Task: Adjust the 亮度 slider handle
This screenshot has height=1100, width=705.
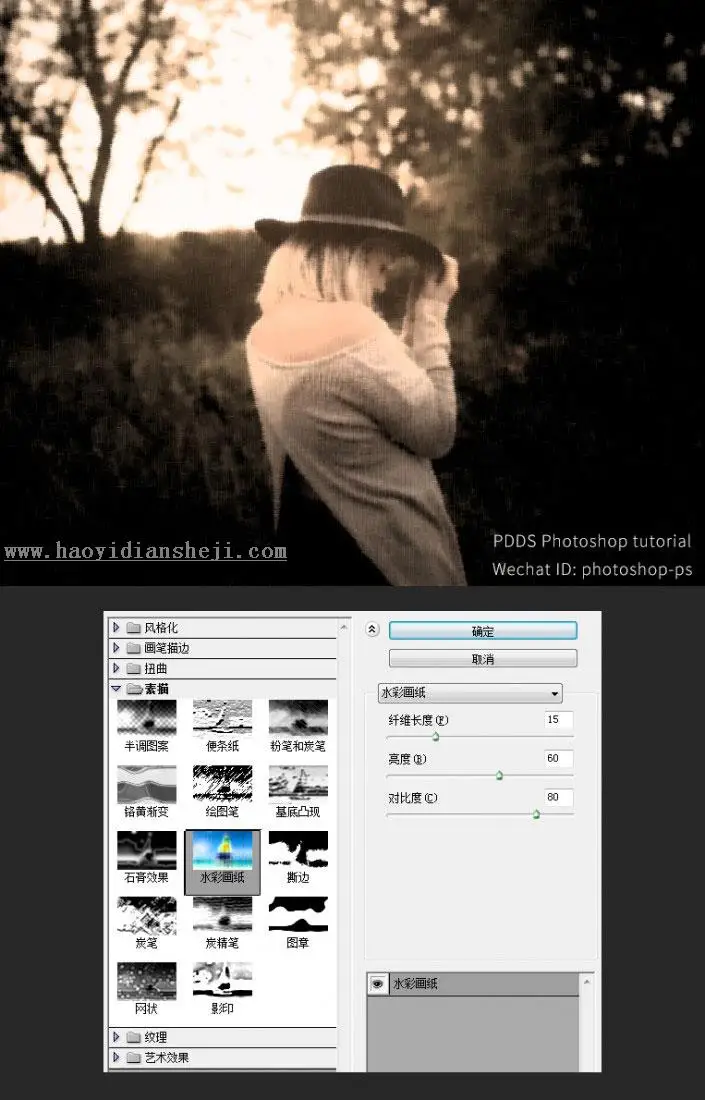Action: coord(499,775)
